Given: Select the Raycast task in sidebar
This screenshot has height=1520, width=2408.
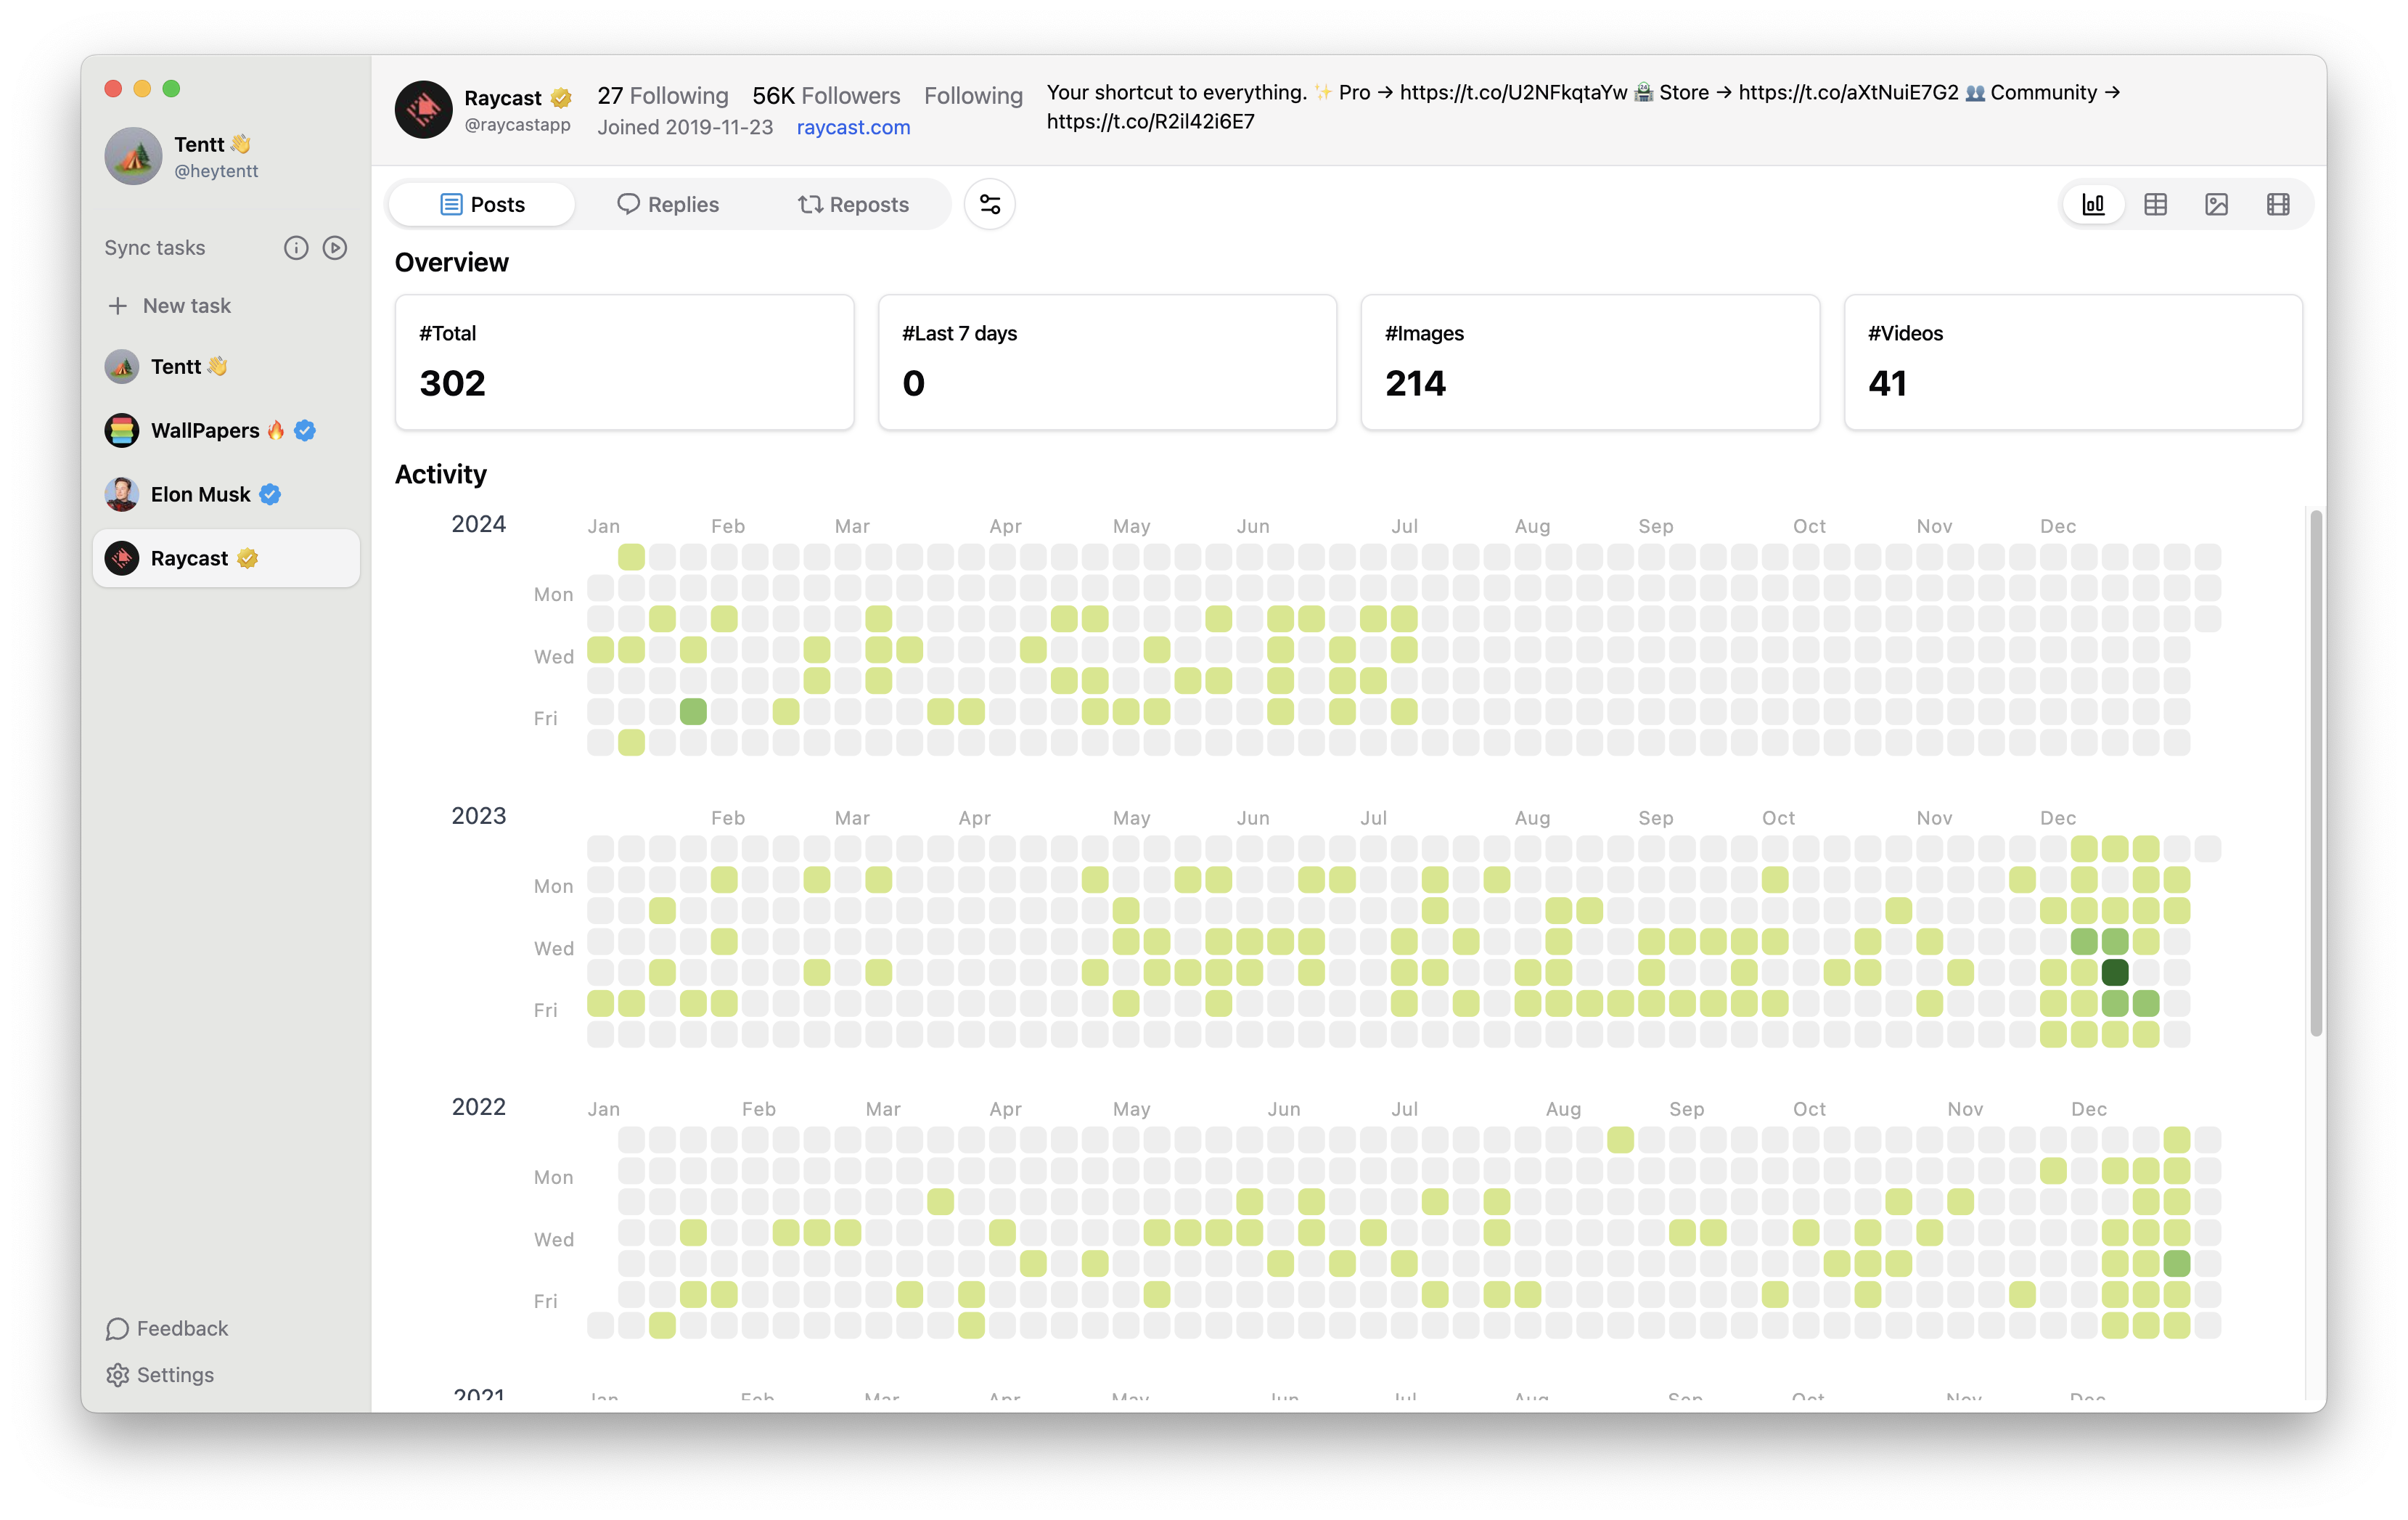Looking at the screenshot, I should [x=226, y=558].
